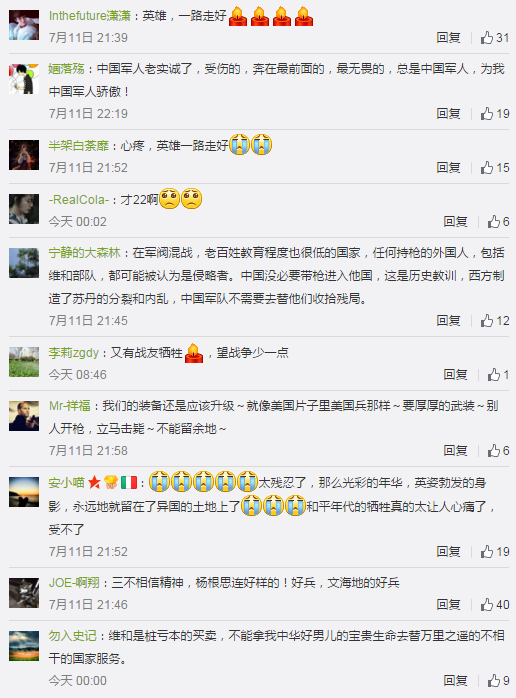This screenshot has height=698, width=516.
Task: Click the username 安小喵
Action: pos(66,482)
